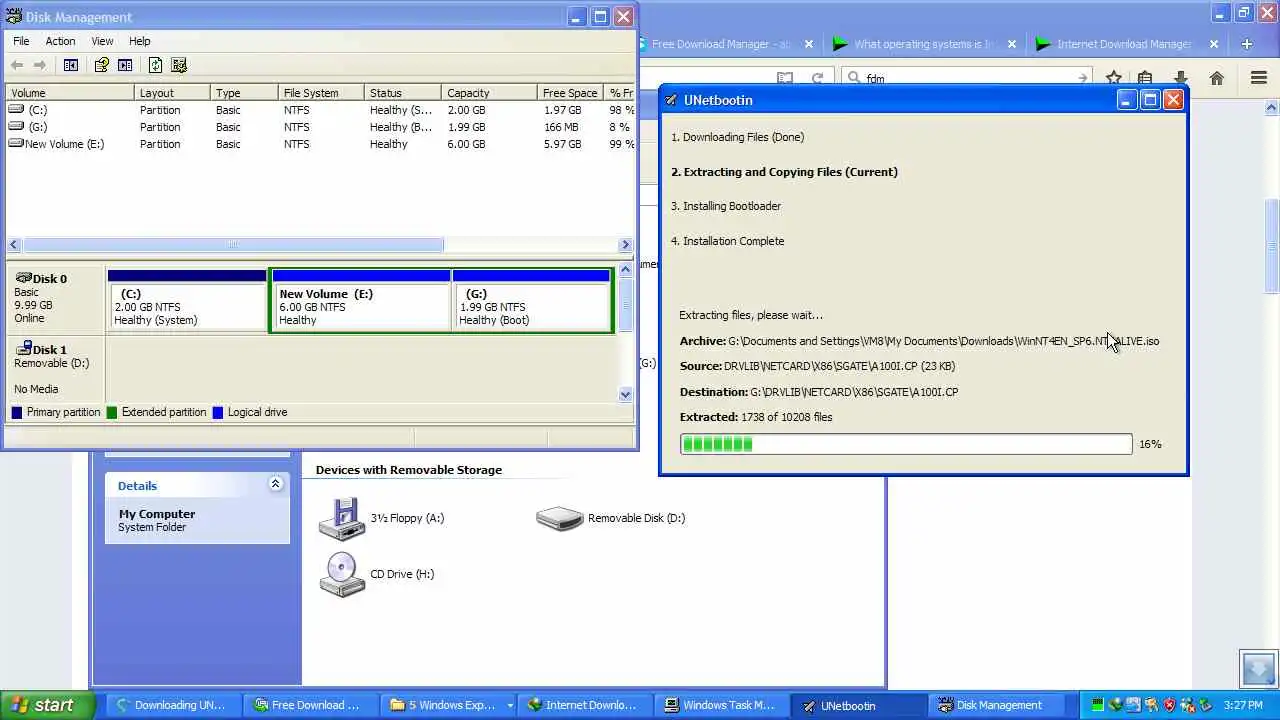Open browser bookmarks list icon
The image size is (1280, 720).
tap(1145, 78)
